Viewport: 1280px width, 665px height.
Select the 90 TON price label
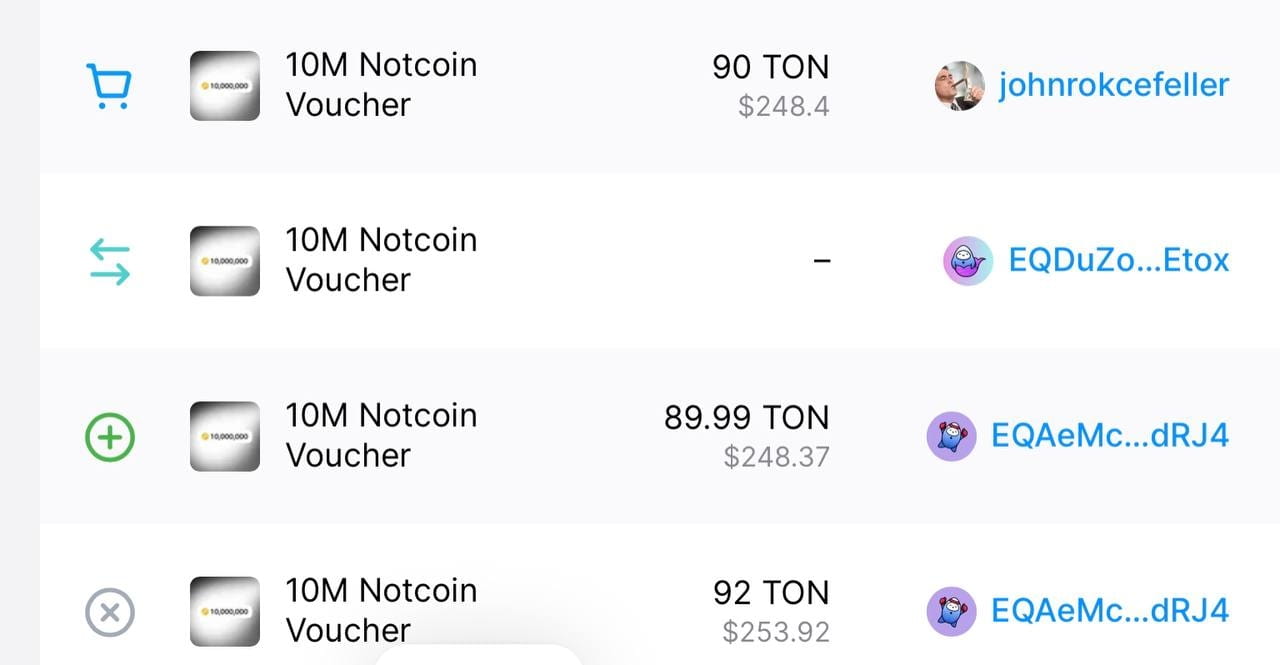point(772,66)
